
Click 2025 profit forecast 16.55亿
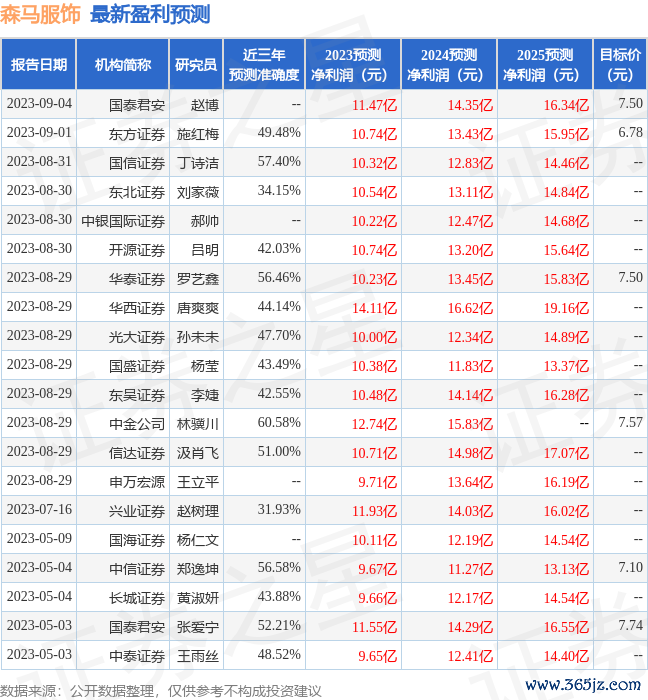(x=566, y=627)
